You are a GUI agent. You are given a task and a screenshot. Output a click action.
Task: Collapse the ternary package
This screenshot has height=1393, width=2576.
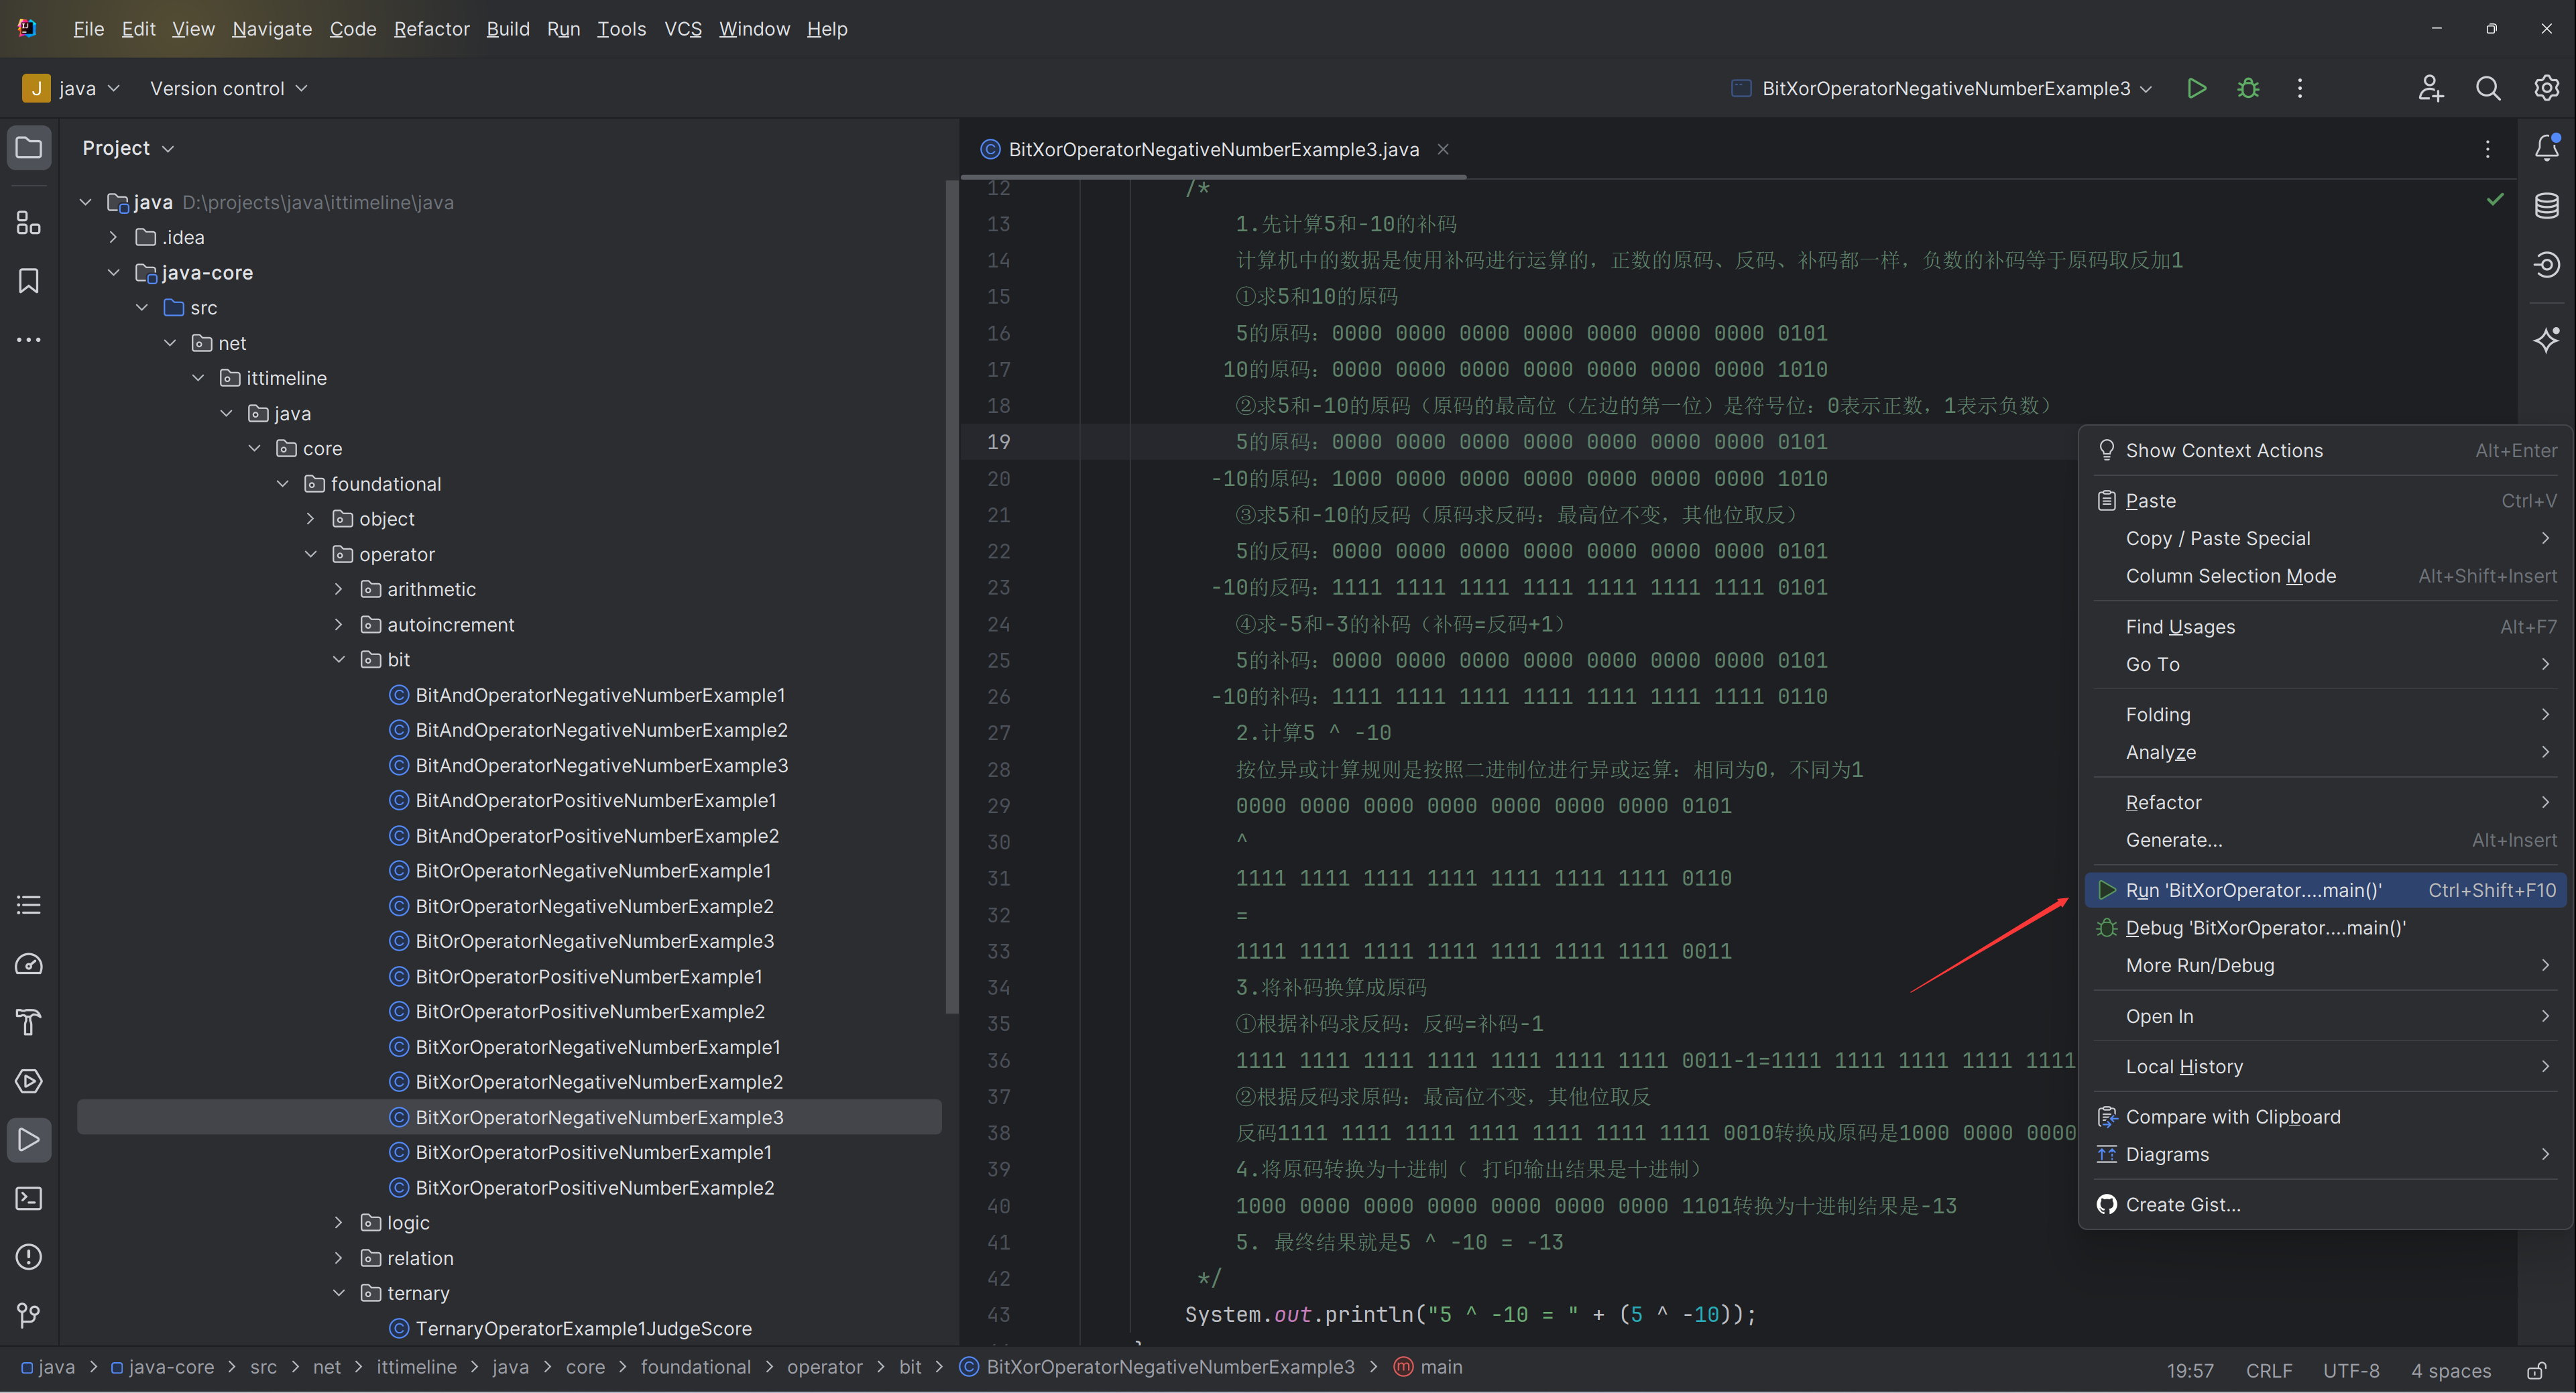point(338,1292)
